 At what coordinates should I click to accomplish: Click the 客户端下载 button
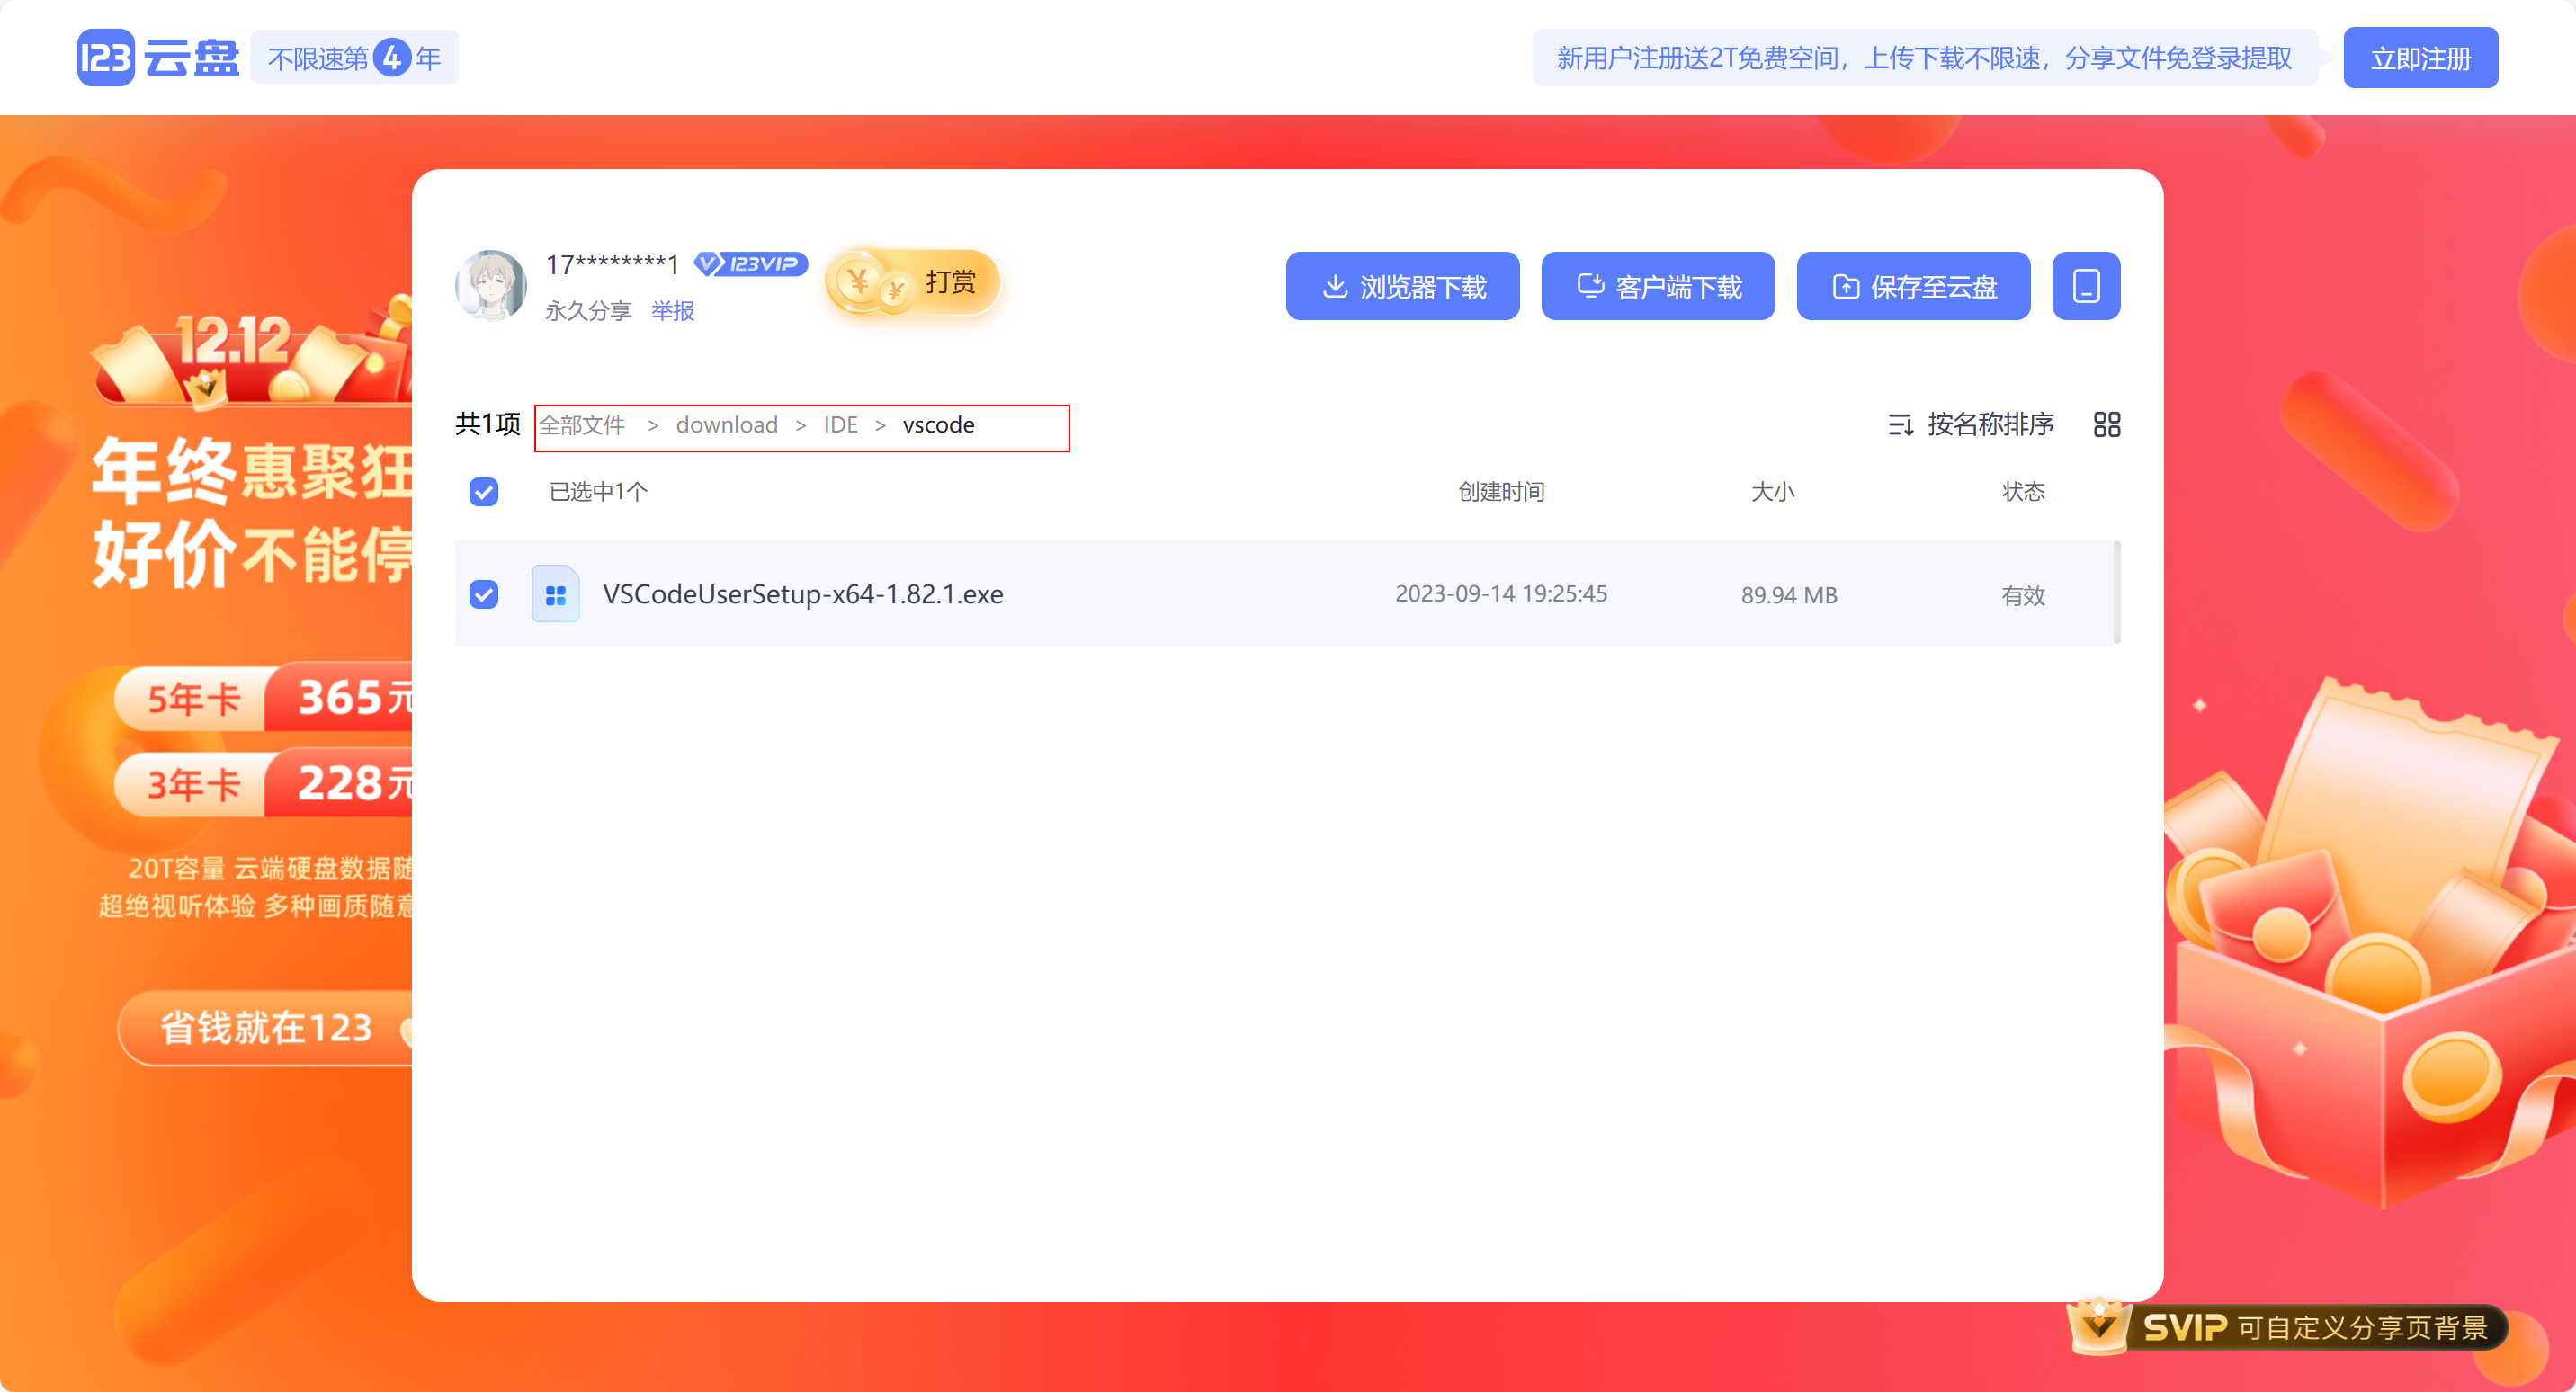[1657, 286]
